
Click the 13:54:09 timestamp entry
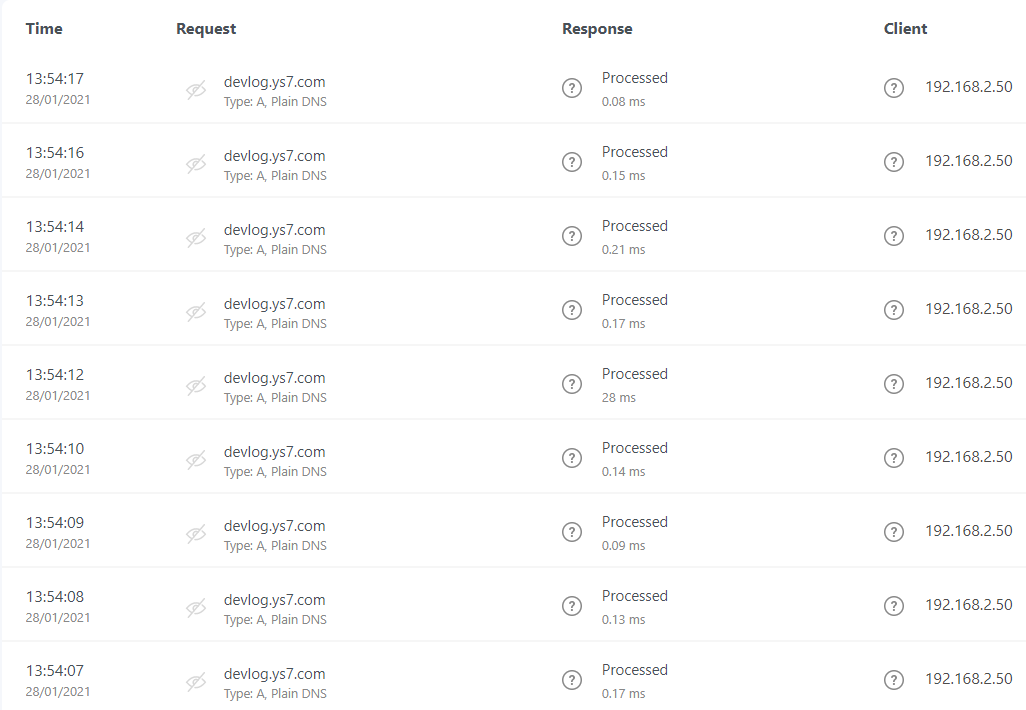point(55,523)
